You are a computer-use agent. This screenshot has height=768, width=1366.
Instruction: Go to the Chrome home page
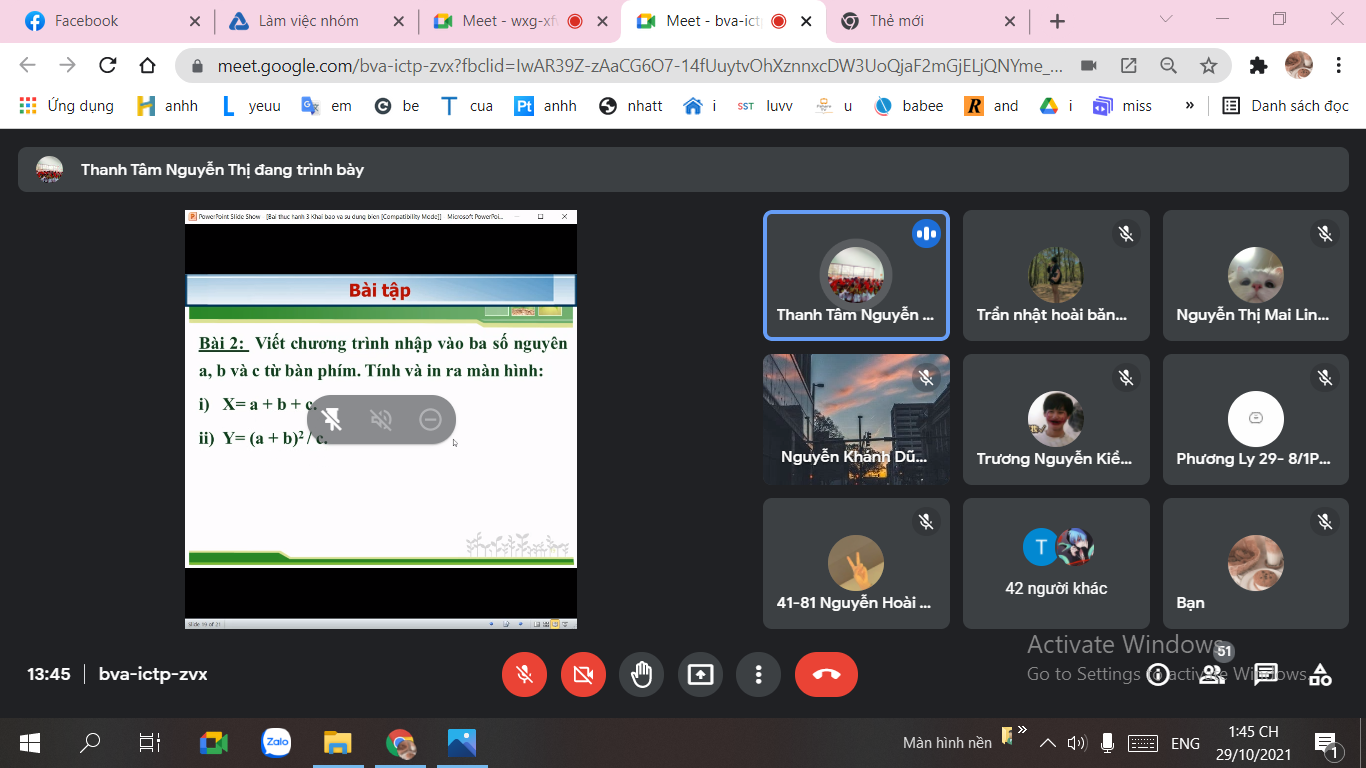(x=147, y=65)
